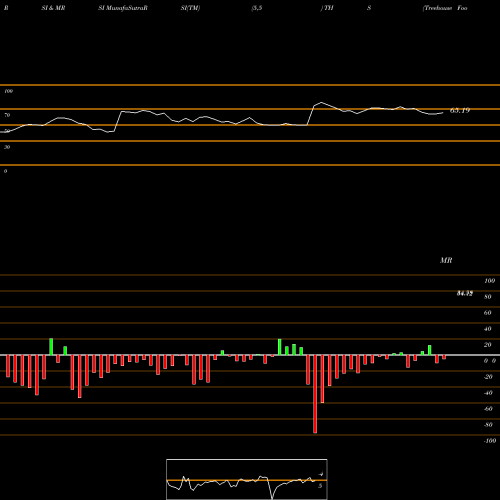Click the 'MR' panel label
The image size is (500, 500).
446,260
